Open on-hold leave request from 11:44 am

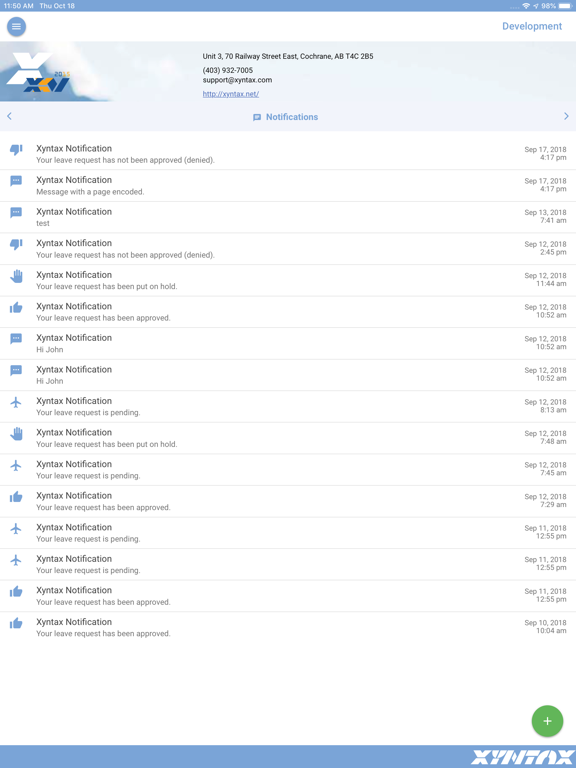(x=288, y=281)
